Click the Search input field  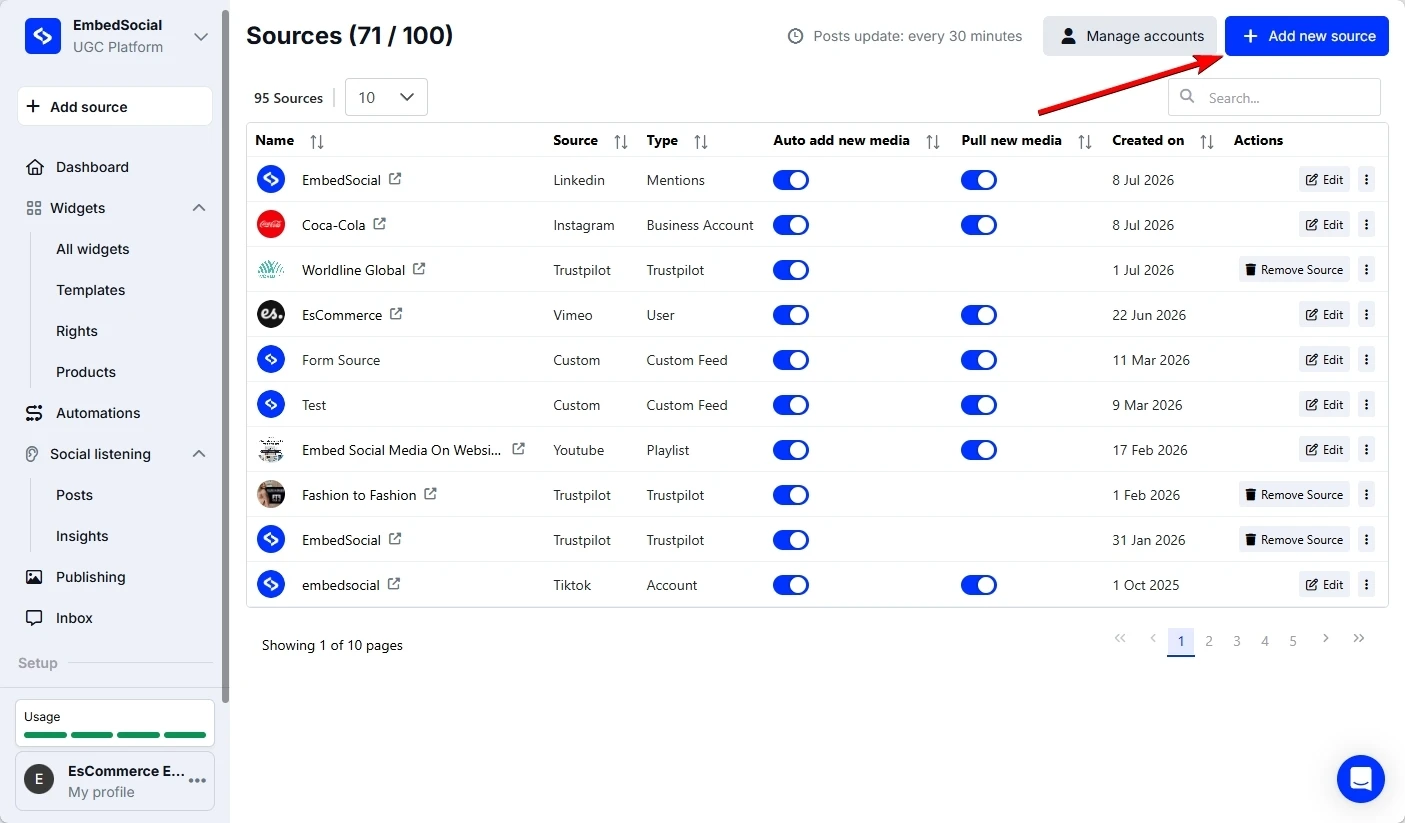1274,97
